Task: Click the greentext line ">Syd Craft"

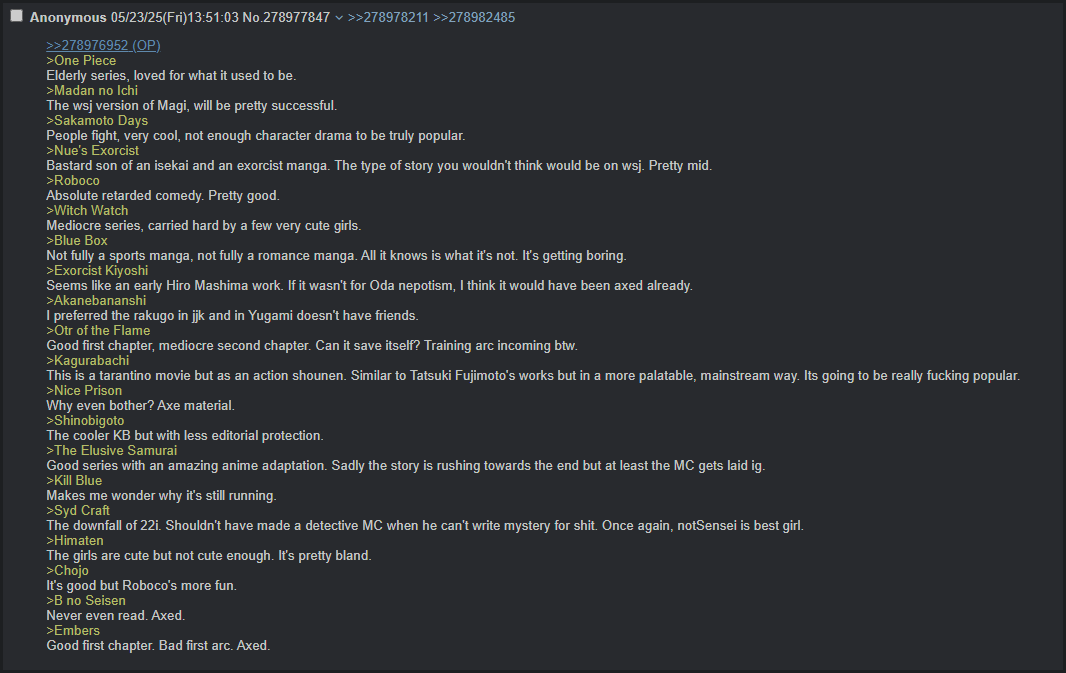Action: click(78, 511)
